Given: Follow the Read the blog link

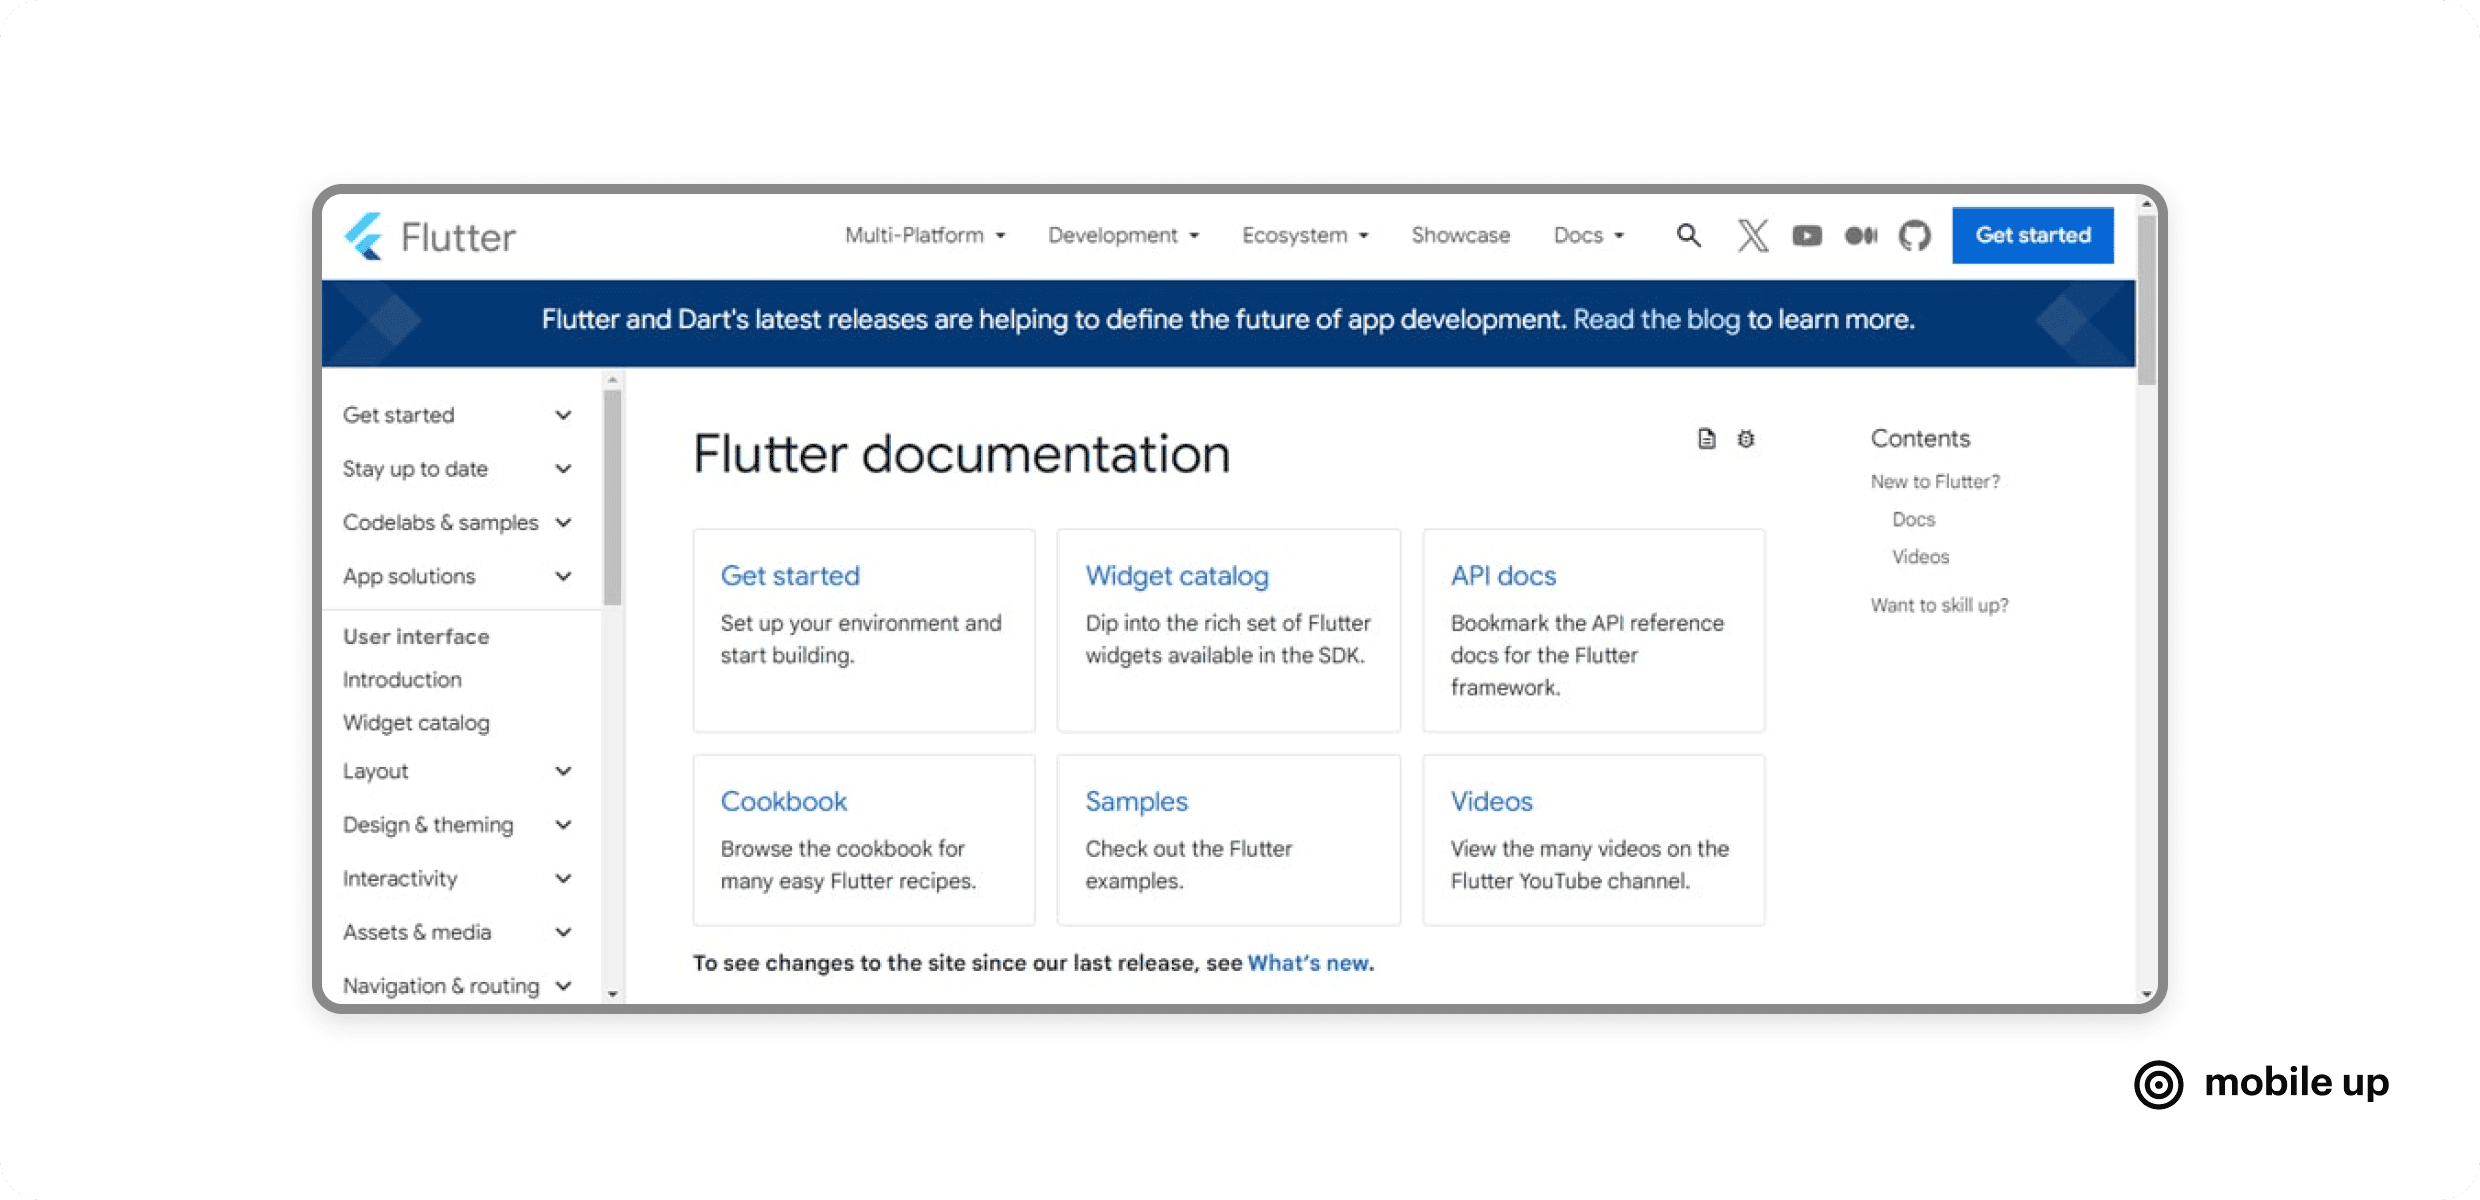Looking at the screenshot, I should [1656, 320].
